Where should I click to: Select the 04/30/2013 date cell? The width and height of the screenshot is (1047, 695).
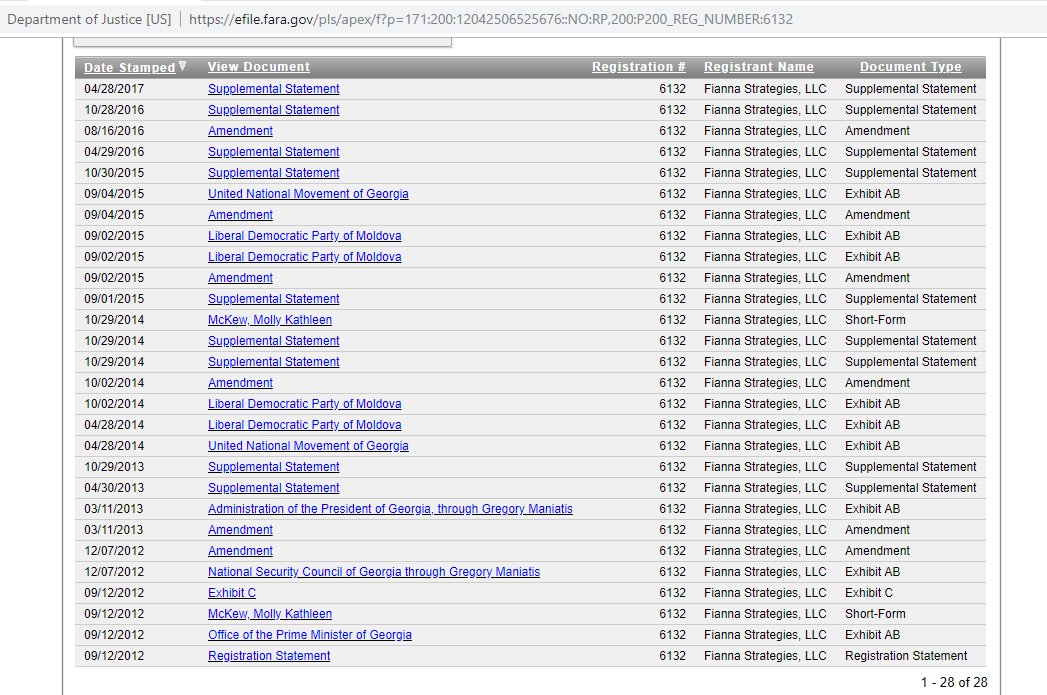click(x=114, y=488)
